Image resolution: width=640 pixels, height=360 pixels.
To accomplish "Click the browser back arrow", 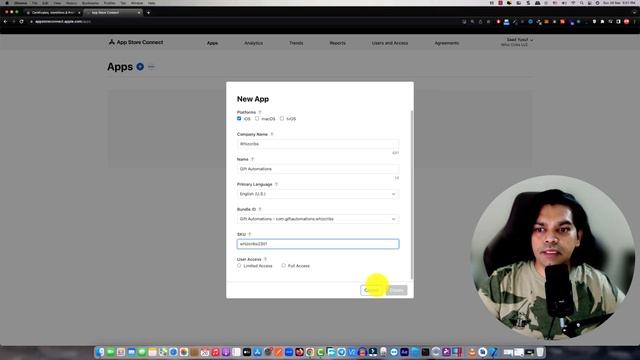I will click(x=5, y=21).
